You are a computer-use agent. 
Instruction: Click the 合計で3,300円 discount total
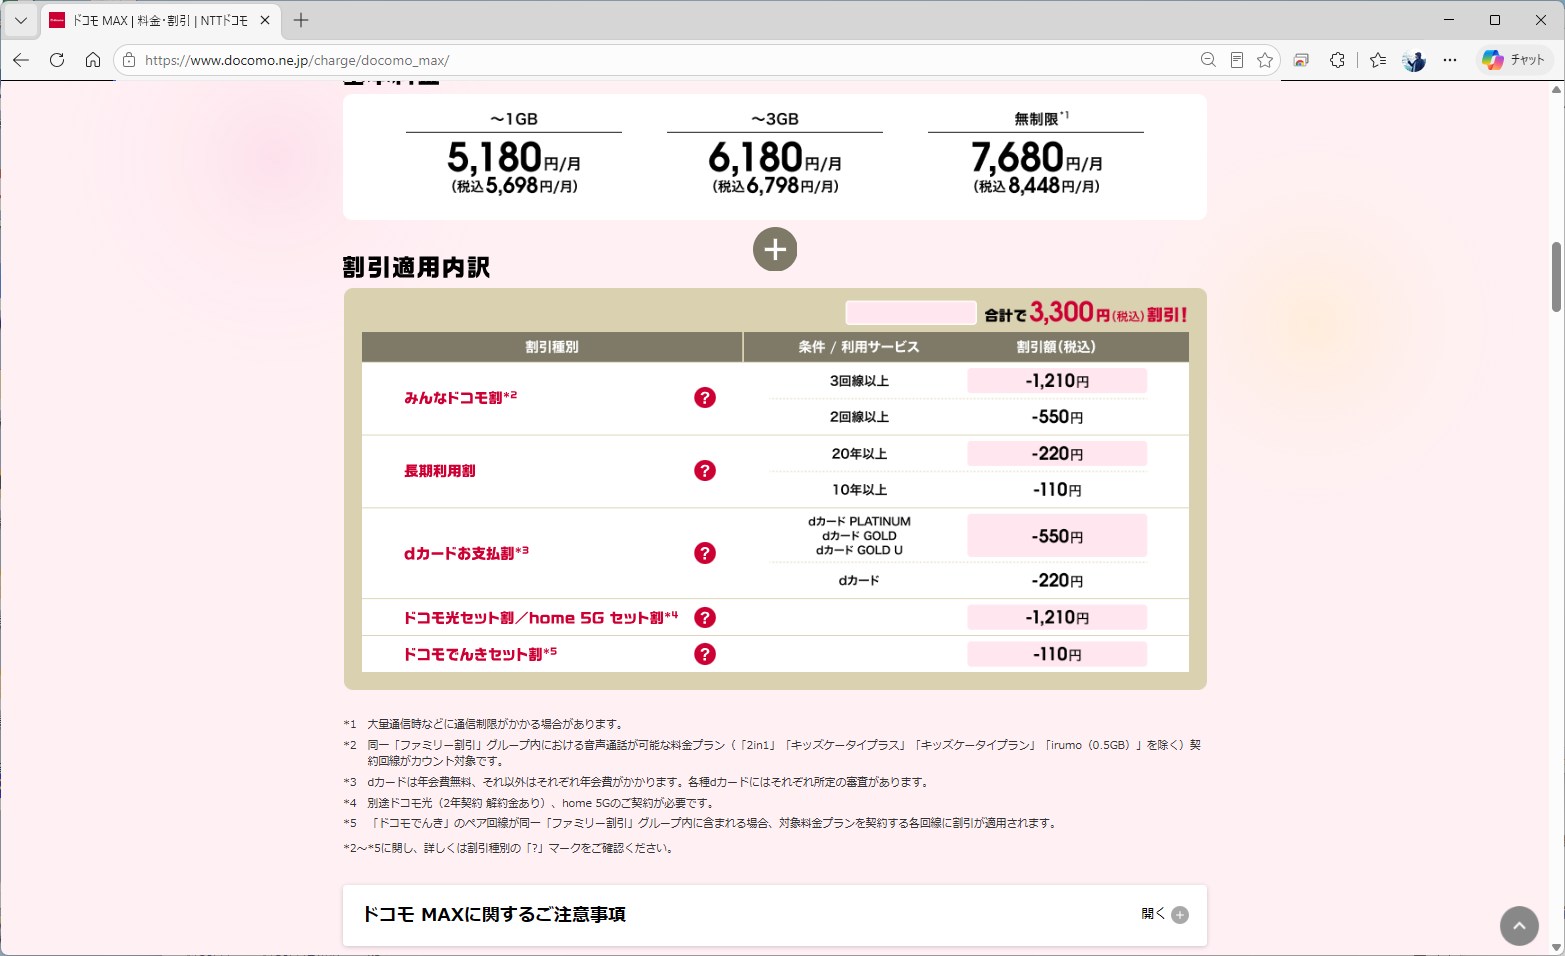pos(1086,313)
